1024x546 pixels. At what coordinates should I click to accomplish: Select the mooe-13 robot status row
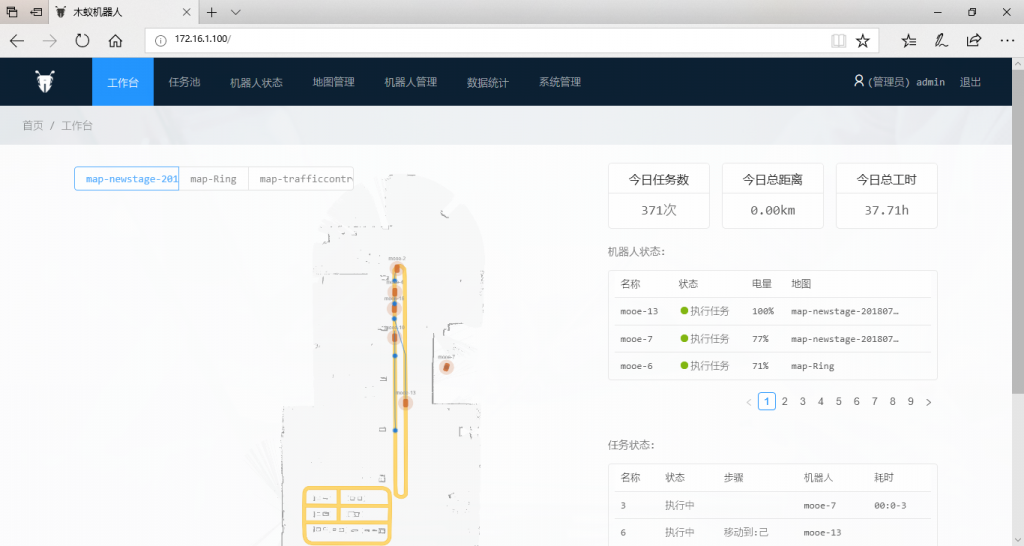click(x=772, y=311)
